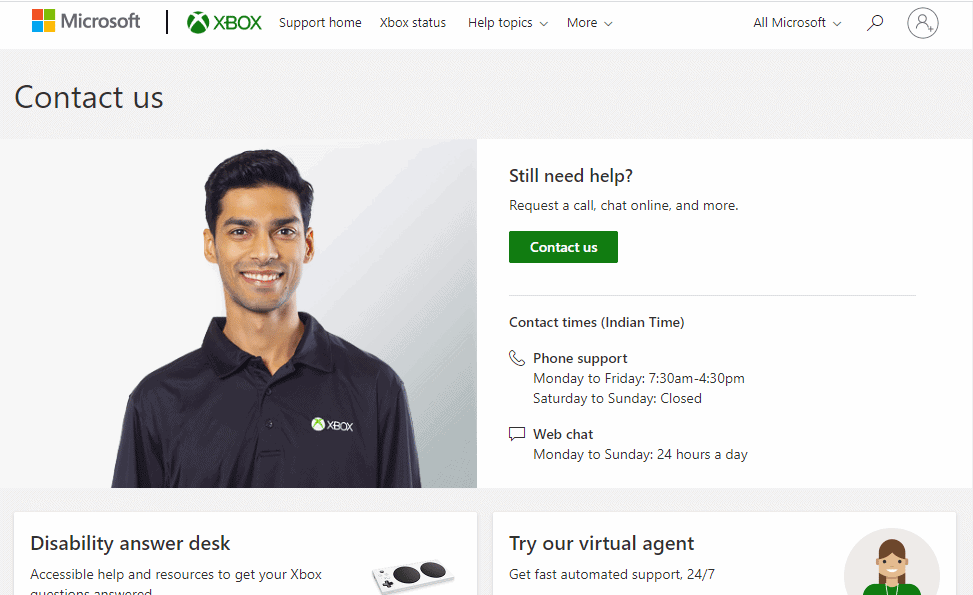Click the account sign-in icon
This screenshot has height=595, width=973.
[x=922, y=22]
